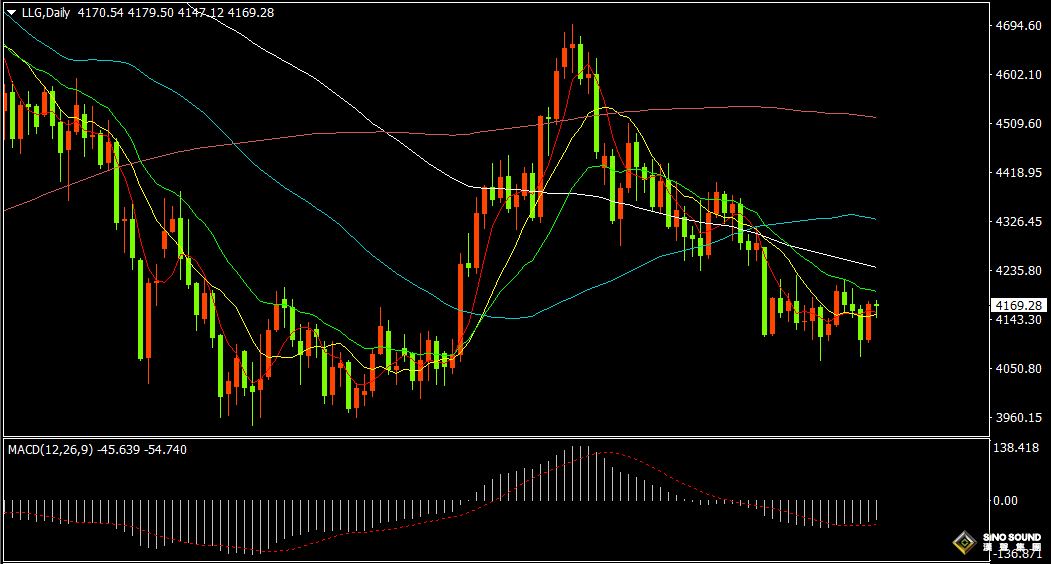Click the OHLC values 4170.54 4179.50 4147.12 4169.28
Viewport: 1051px width, 564px height.
click(176, 13)
